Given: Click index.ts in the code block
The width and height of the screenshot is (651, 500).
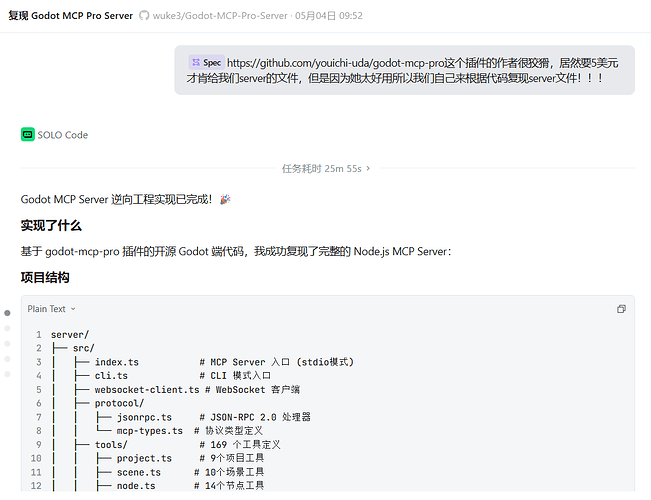Looking at the screenshot, I should 117,362.
